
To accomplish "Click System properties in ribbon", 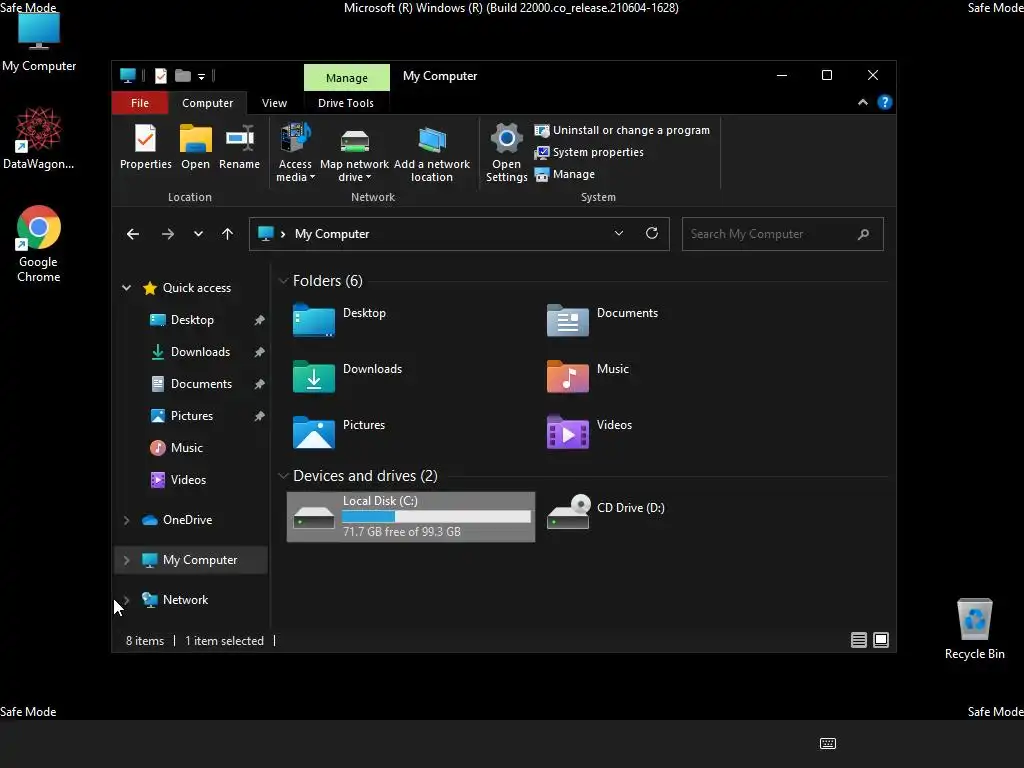I will (588, 152).
